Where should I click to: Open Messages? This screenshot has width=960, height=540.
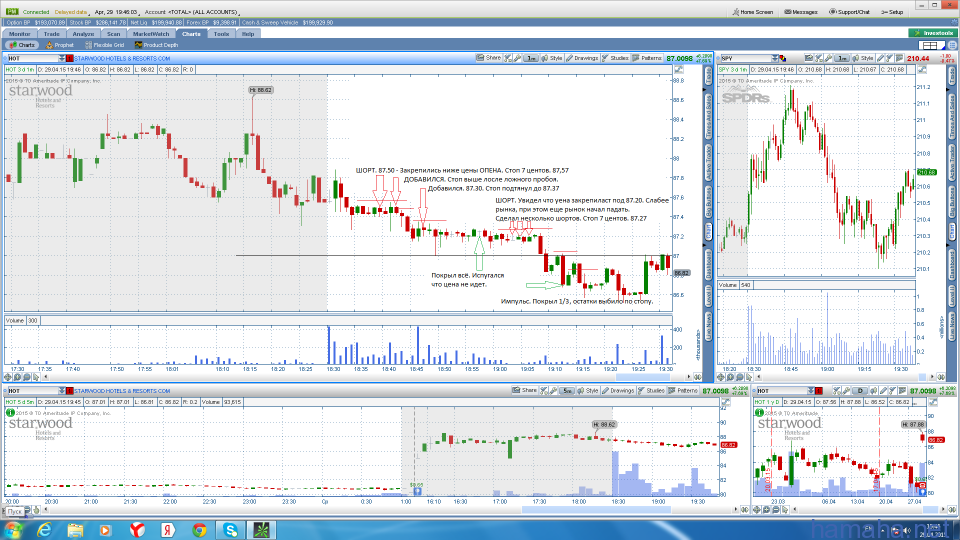(x=801, y=12)
